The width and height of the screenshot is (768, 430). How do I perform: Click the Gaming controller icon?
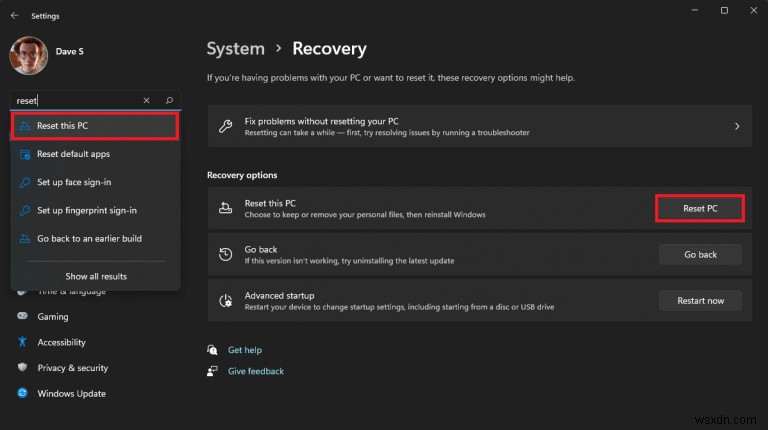point(23,316)
